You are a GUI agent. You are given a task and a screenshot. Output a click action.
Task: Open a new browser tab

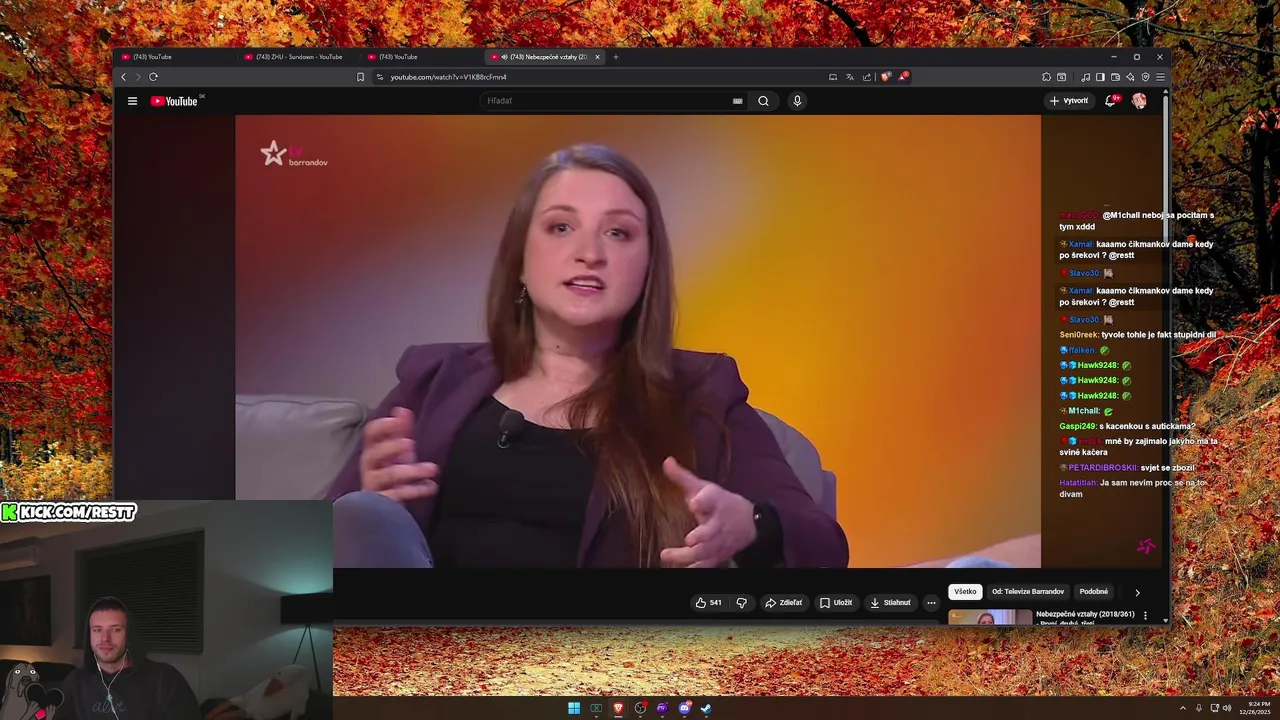tap(616, 57)
